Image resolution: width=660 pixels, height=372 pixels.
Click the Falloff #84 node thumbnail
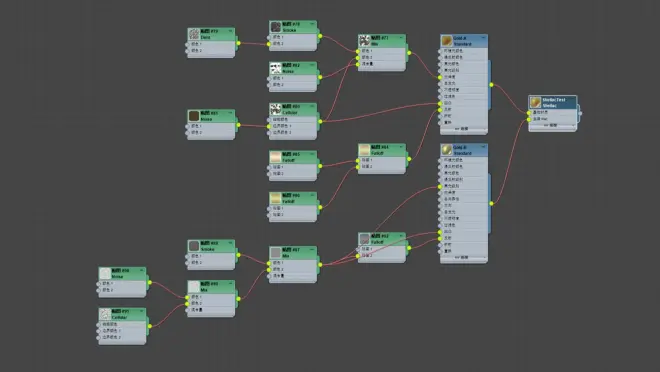pos(365,150)
